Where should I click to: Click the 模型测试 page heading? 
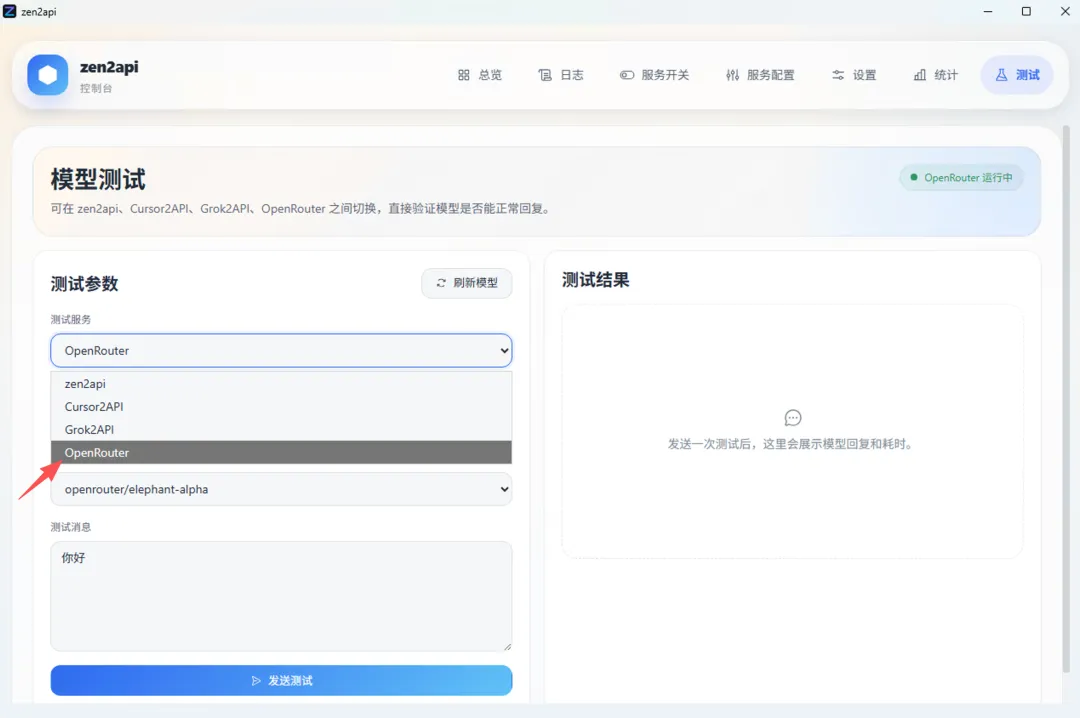coord(98,180)
